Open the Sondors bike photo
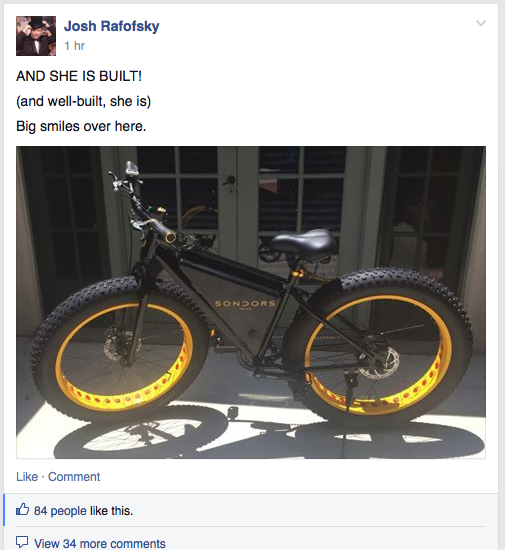 (x=251, y=302)
